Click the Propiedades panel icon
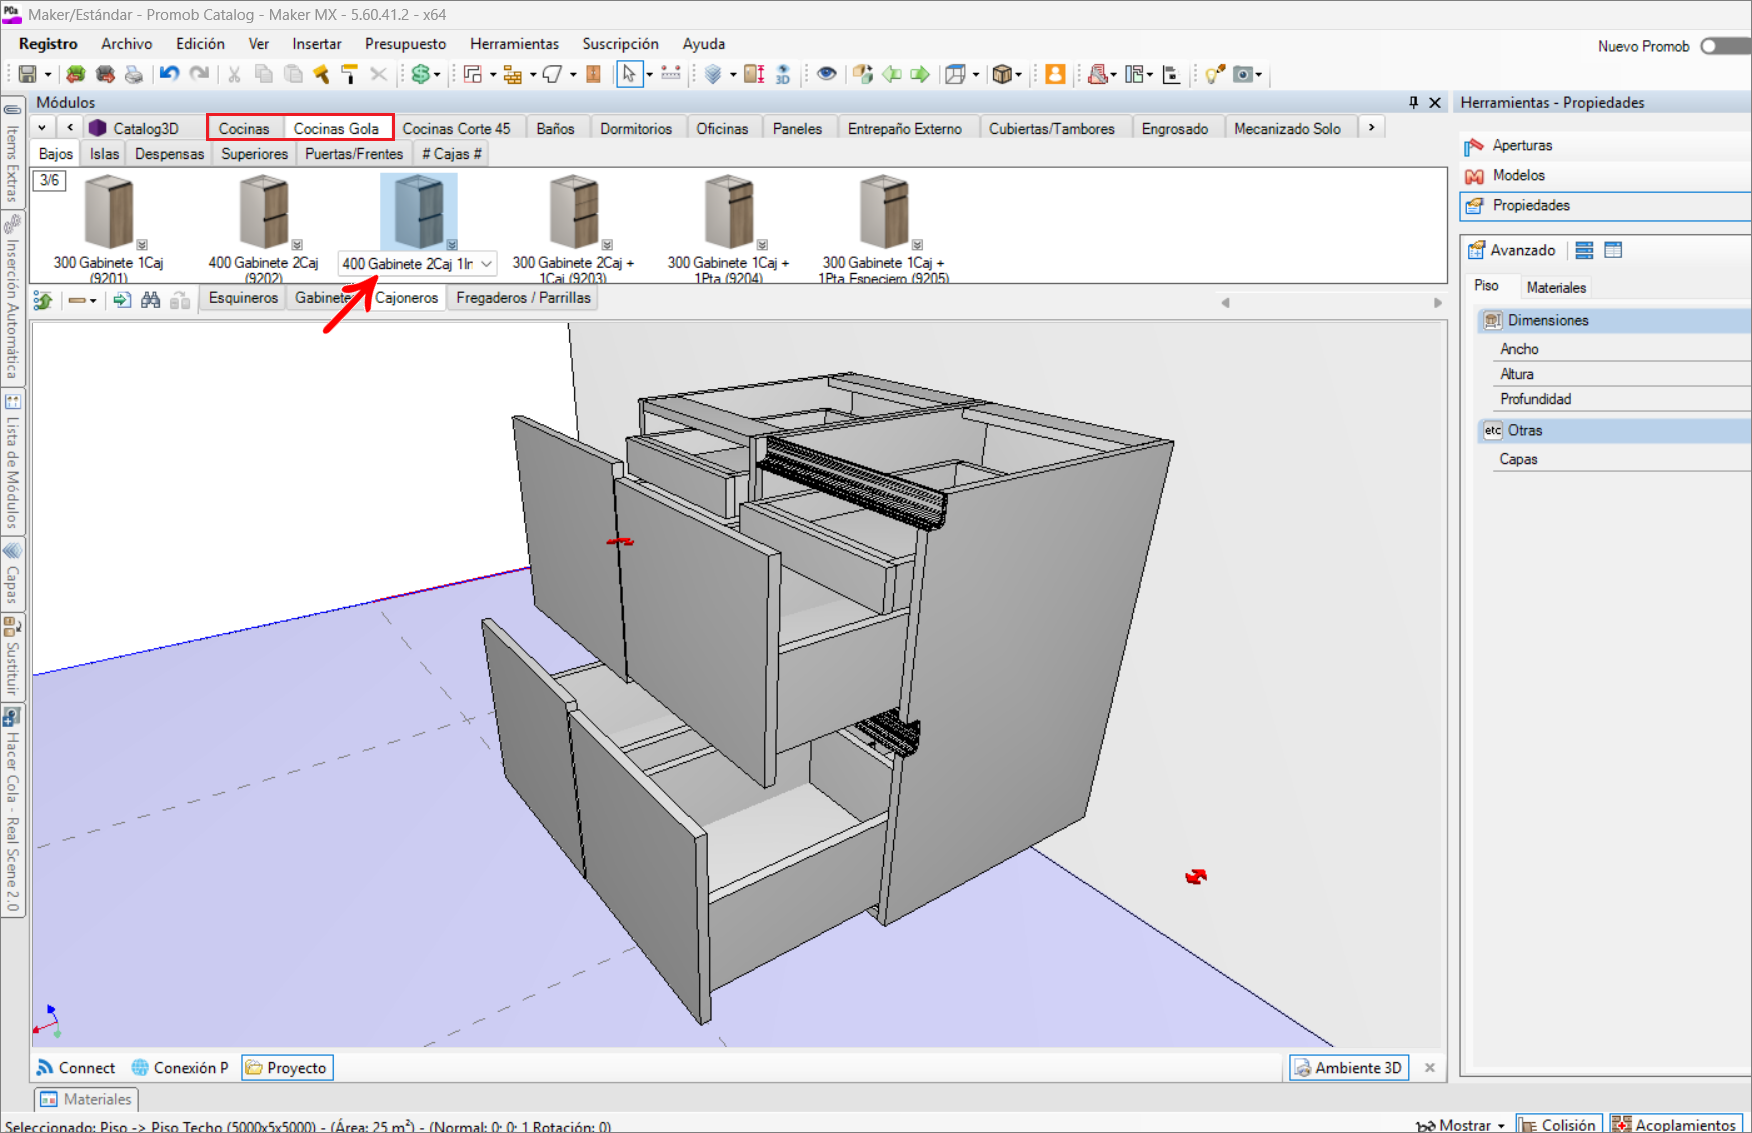Image resolution: width=1752 pixels, height=1133 pixels. click(1476, 206)
